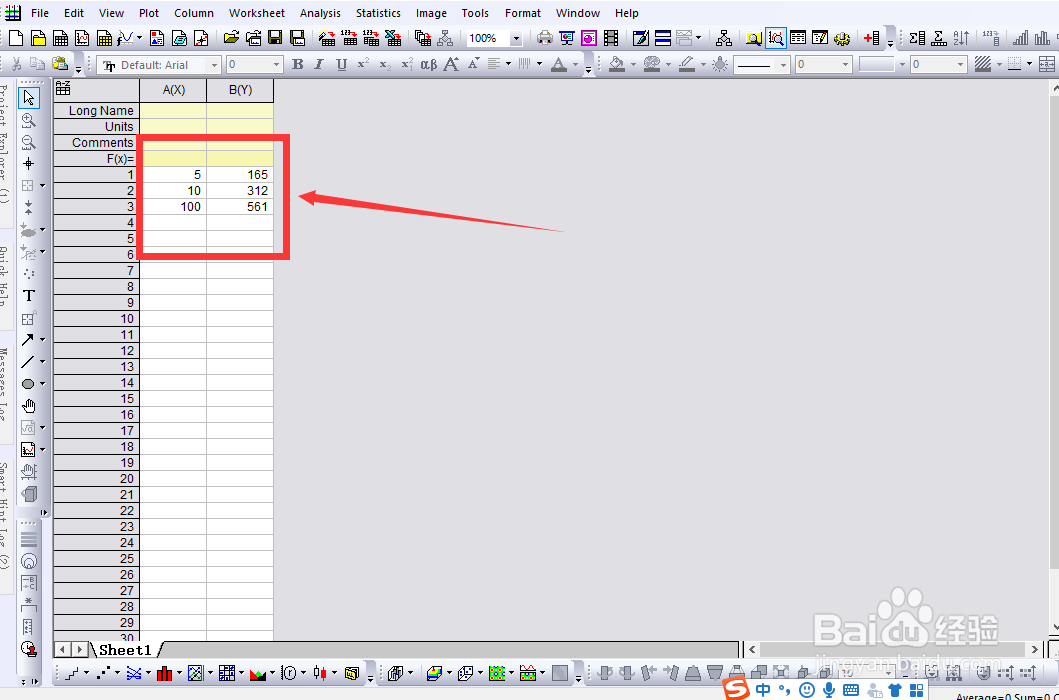Create a new project
The image size is (1059, 700).
(x=16, y=38)
